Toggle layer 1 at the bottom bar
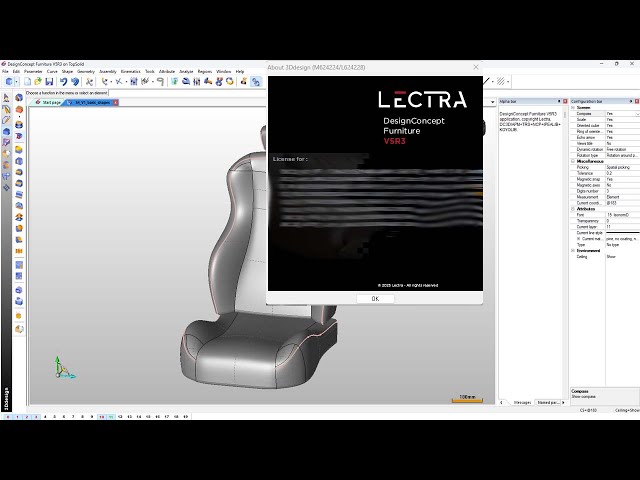This screenshot has height=480, width=640. [17, 417]
